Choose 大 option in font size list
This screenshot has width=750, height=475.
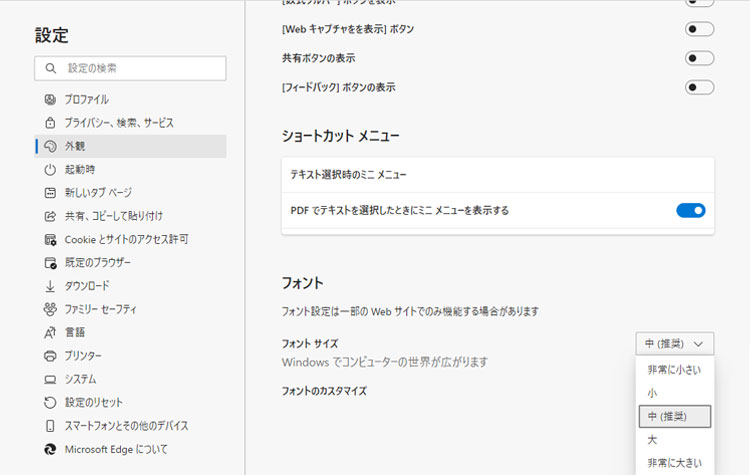[x=653, y=439]
